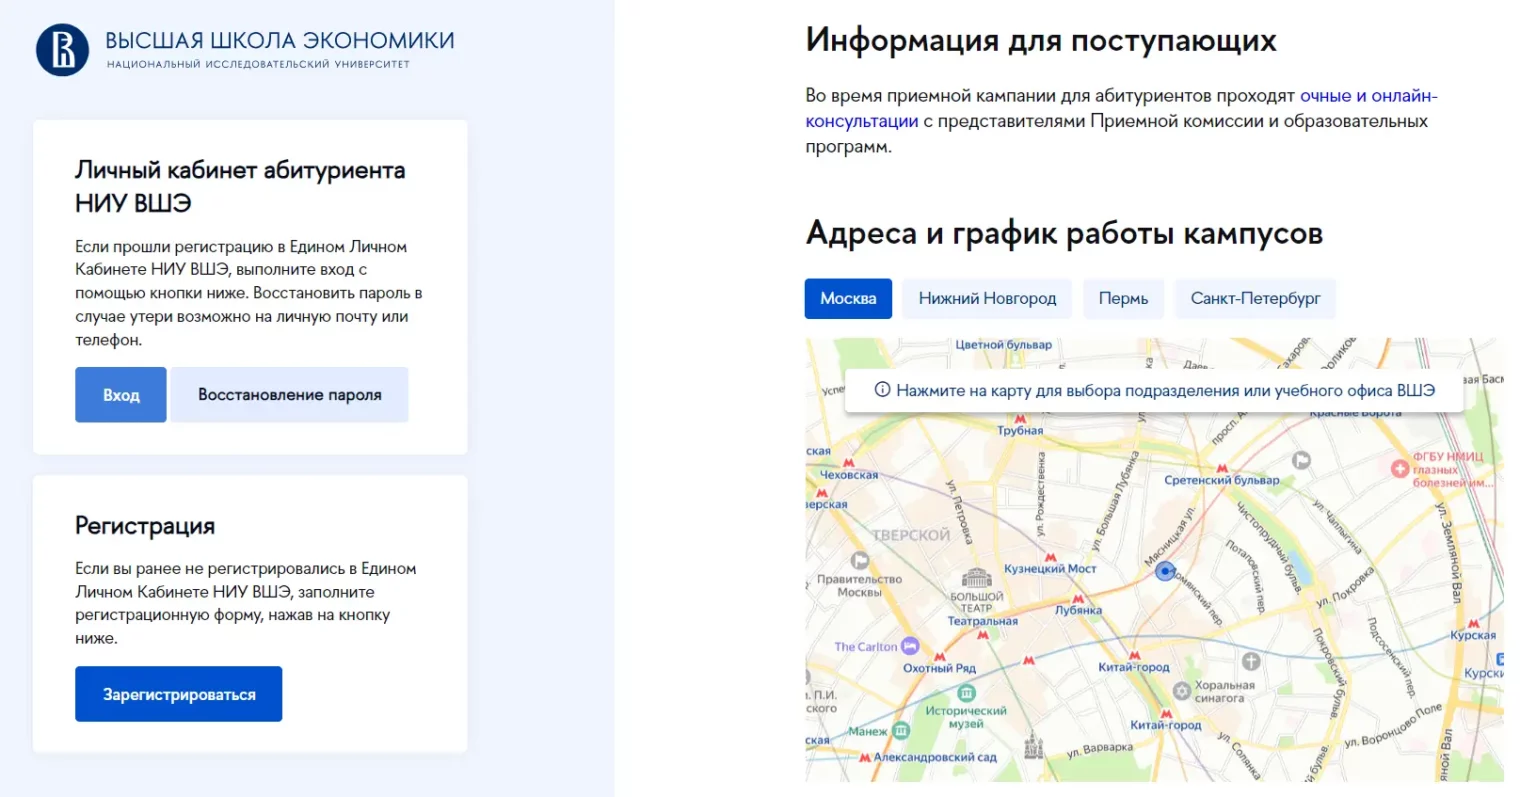1536x797 pixels.
Task: Click the info icon in the map hint
Action: [x=882, y=390]
